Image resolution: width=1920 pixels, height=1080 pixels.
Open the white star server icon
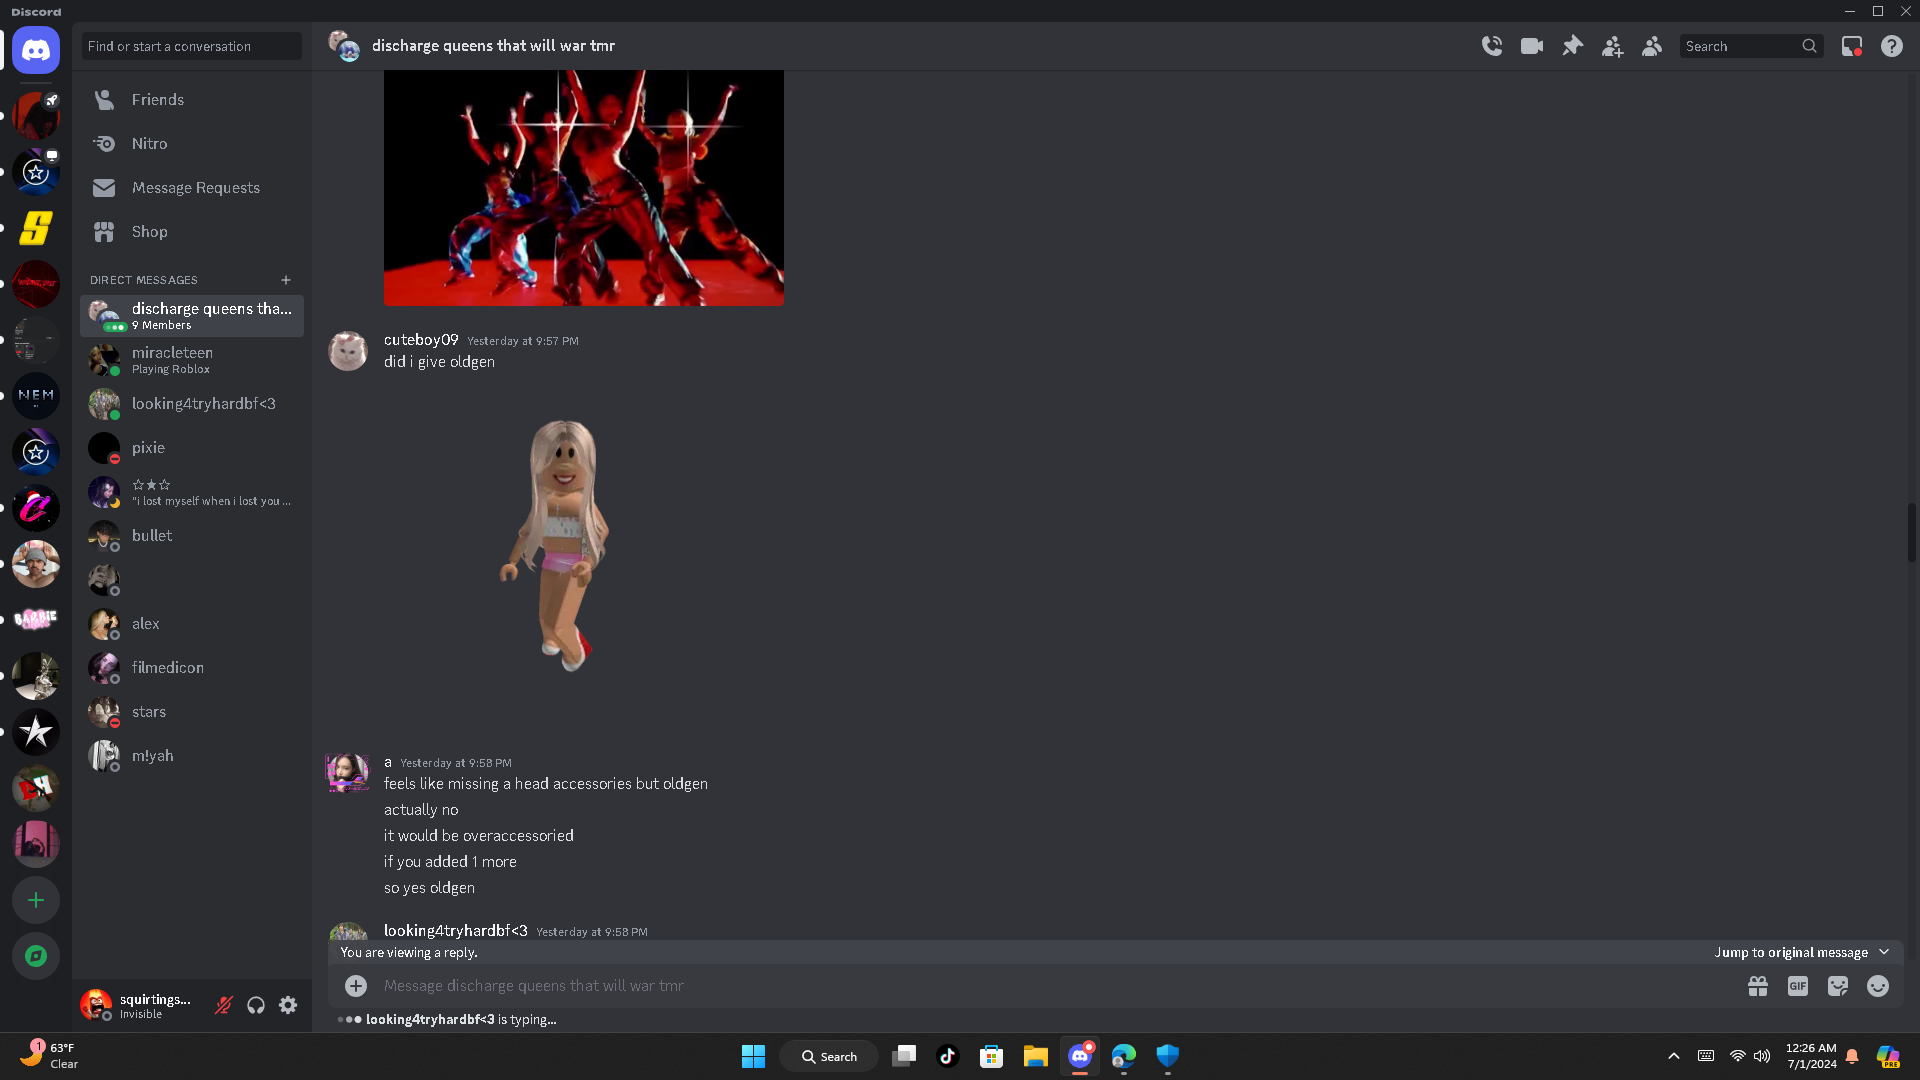tap(36, 732)
